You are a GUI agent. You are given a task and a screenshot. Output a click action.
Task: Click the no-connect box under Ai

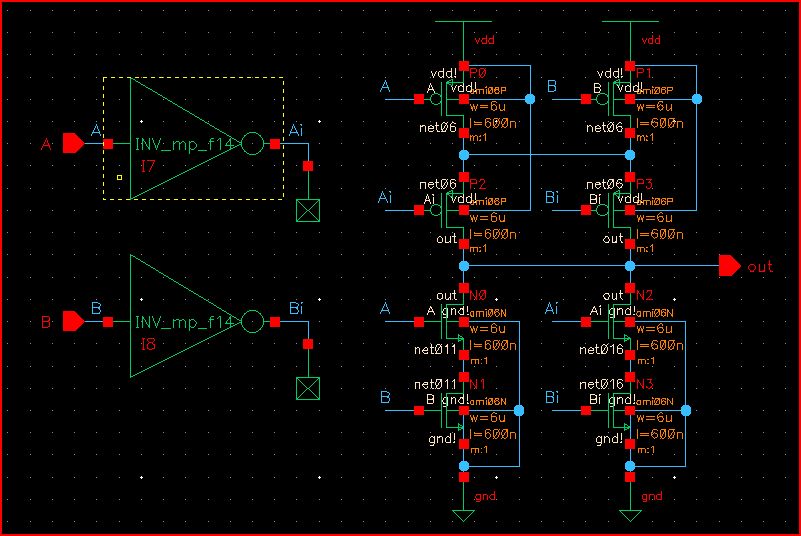pyautogui.click(x=308, y=209)
